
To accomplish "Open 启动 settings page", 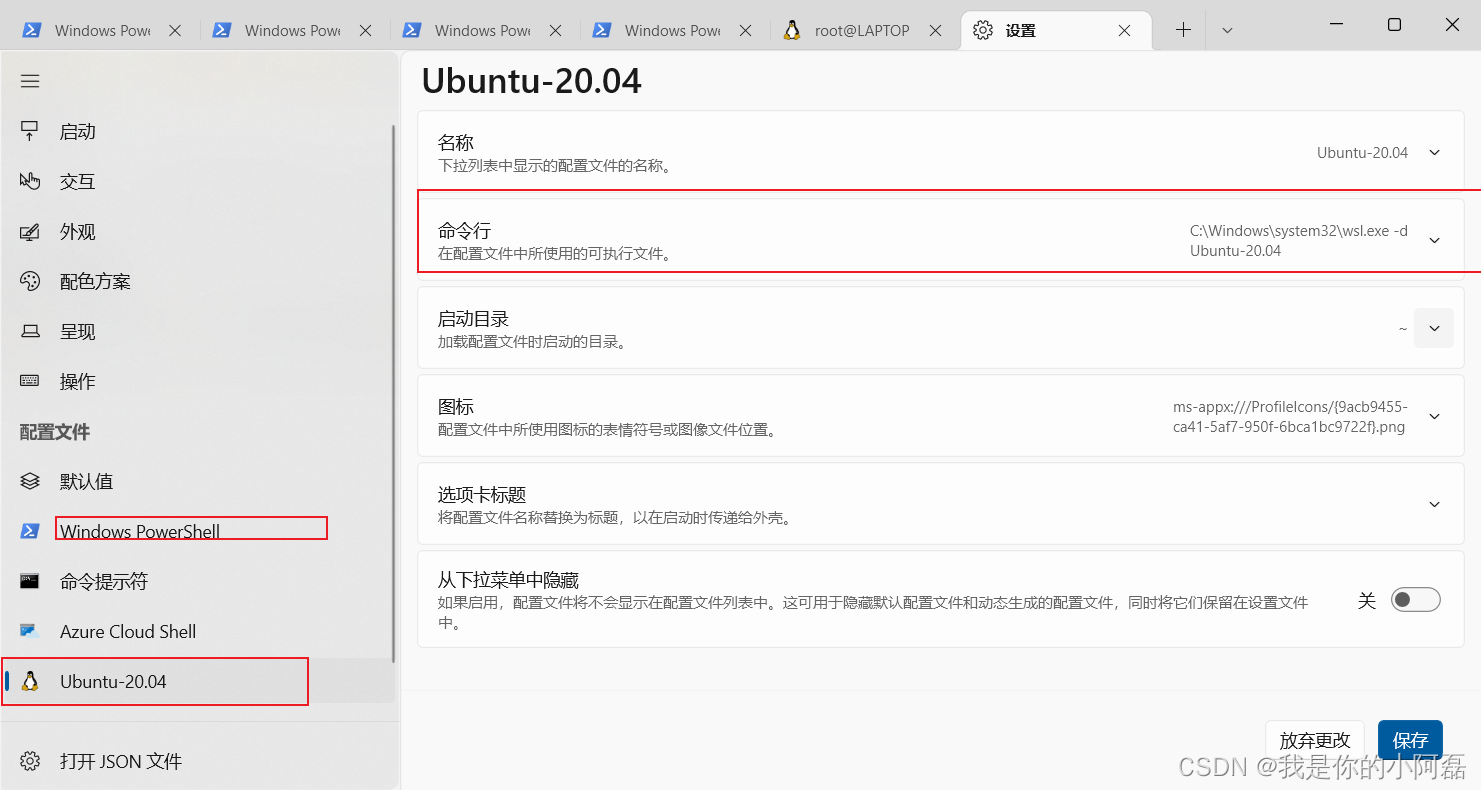I will click(x=198, y=131).
